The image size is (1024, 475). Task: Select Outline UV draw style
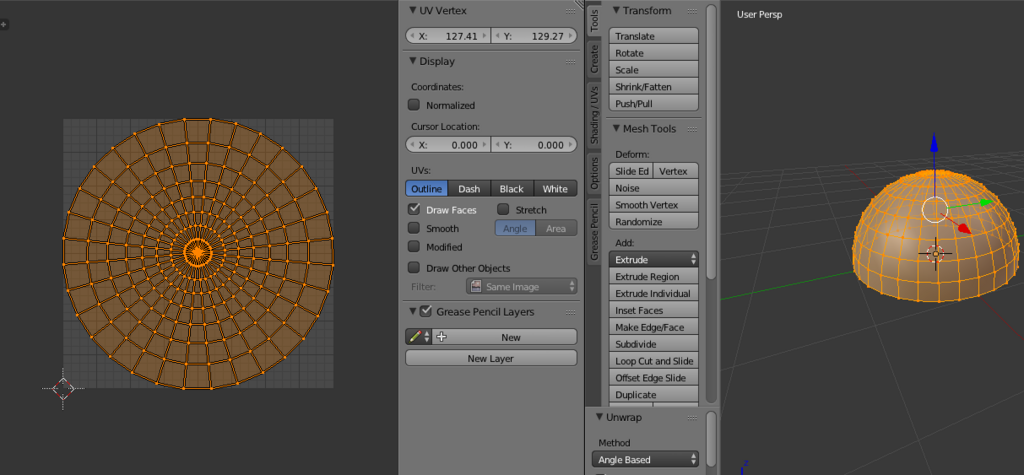coord(427,189)
